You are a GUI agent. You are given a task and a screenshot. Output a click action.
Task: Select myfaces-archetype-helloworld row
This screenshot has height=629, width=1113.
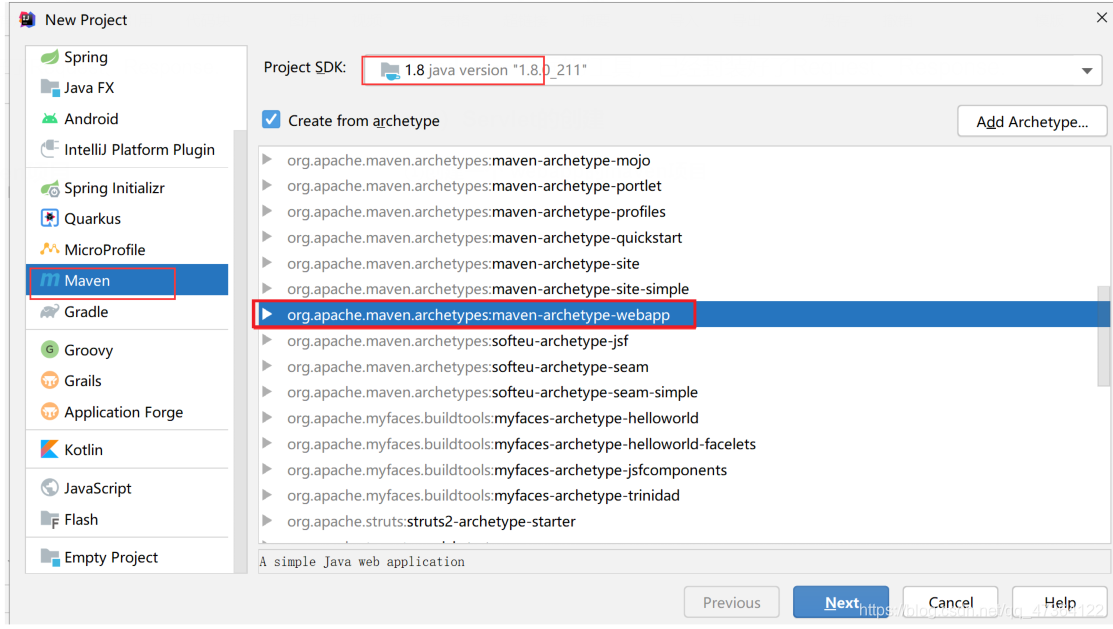point(678,418)
